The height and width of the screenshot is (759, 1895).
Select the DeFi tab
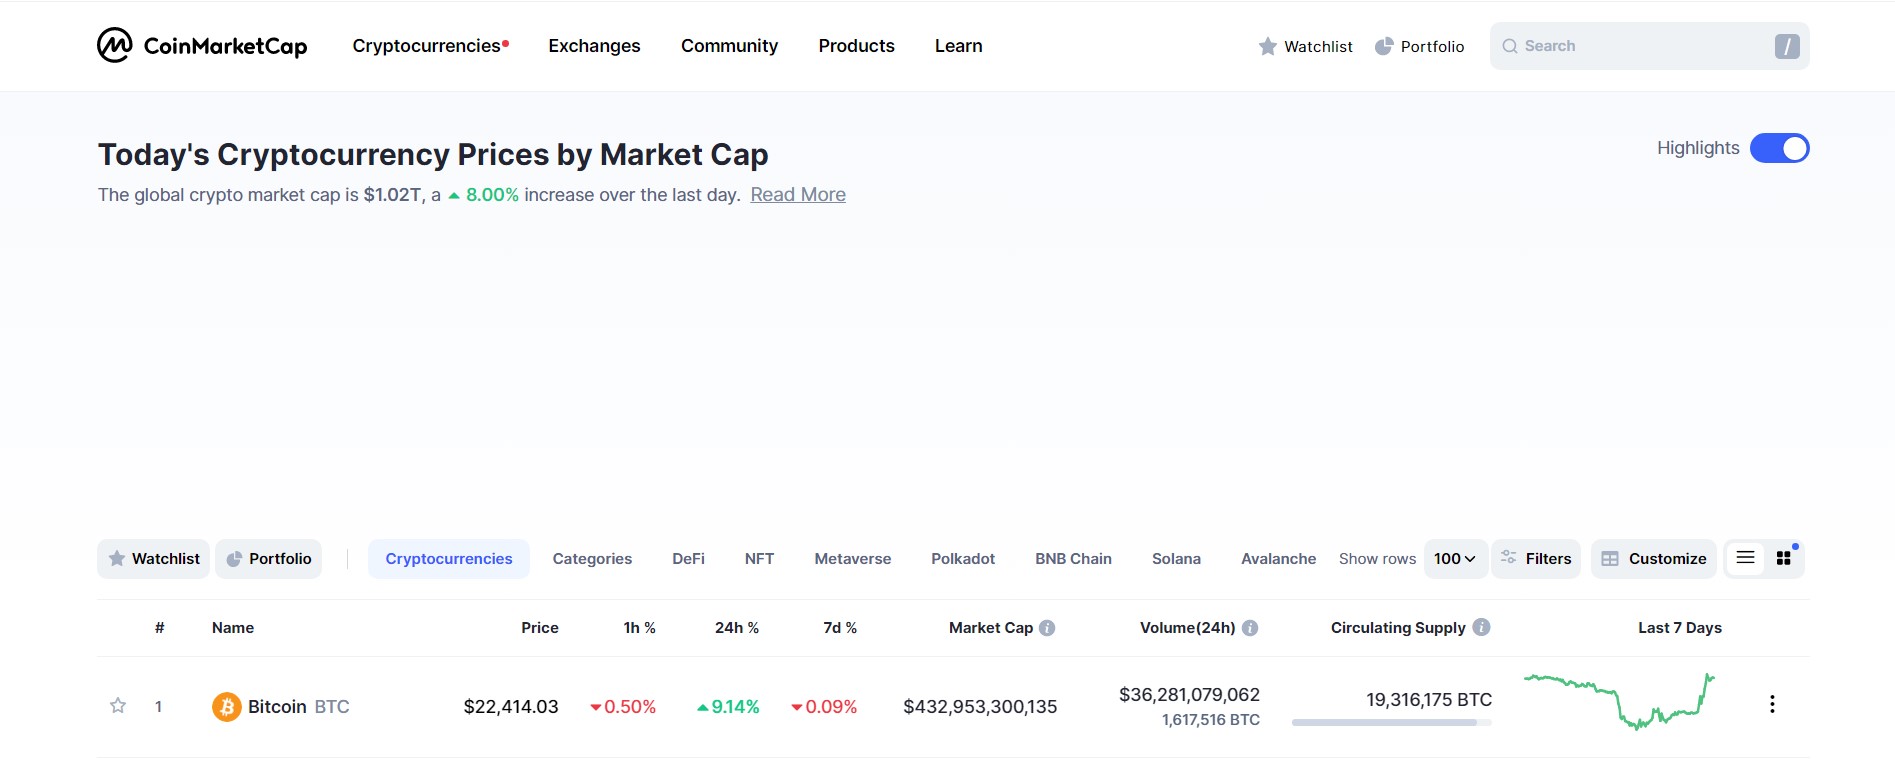[688, 559]
